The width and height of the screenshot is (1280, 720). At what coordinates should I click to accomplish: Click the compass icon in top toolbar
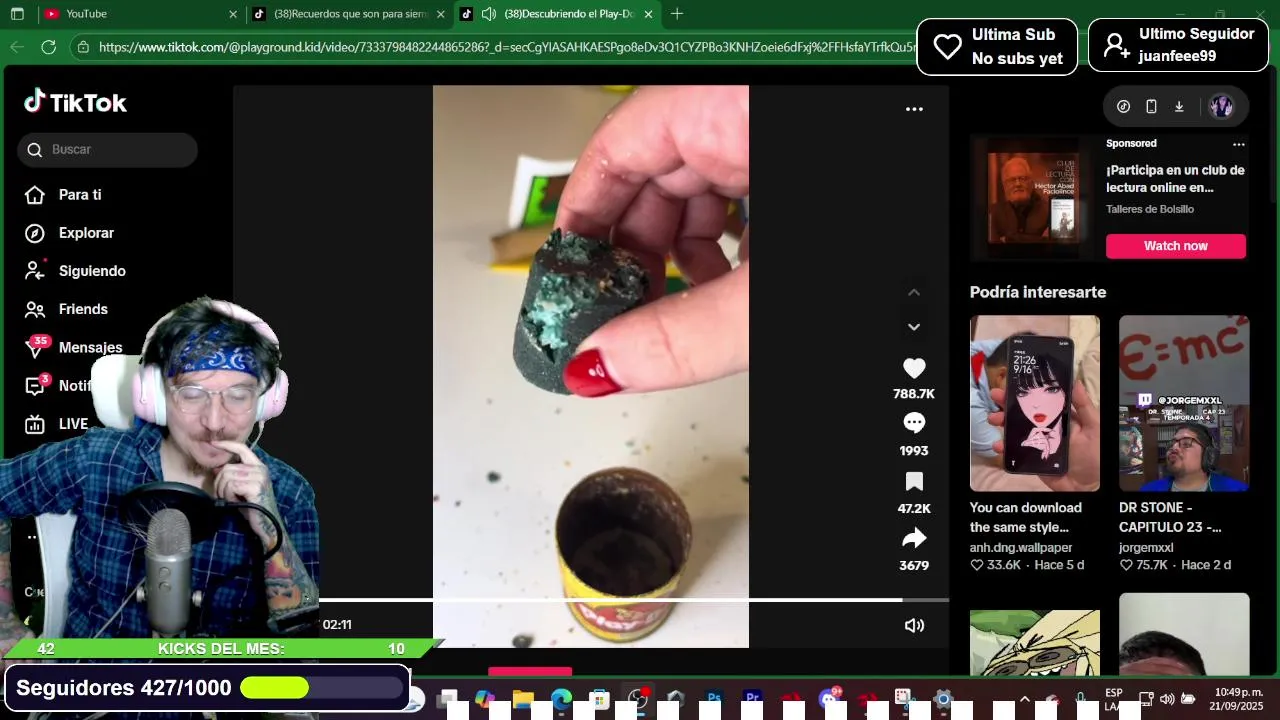click(x=1123, y=107)
